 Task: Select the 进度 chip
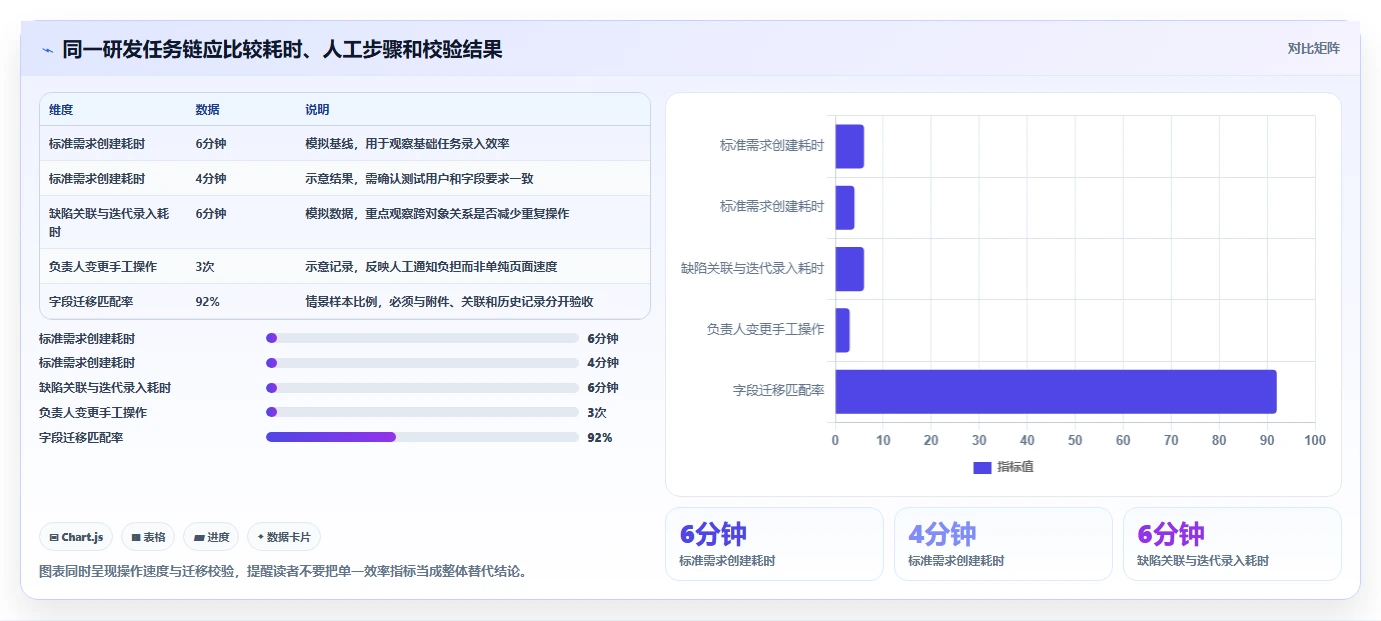pos(212,537)
